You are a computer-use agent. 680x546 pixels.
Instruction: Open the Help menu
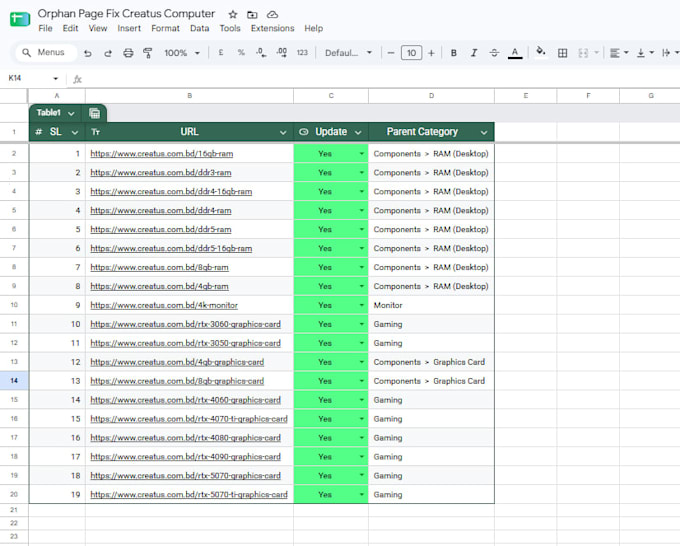pyautogui.click(x=314, y=29)
